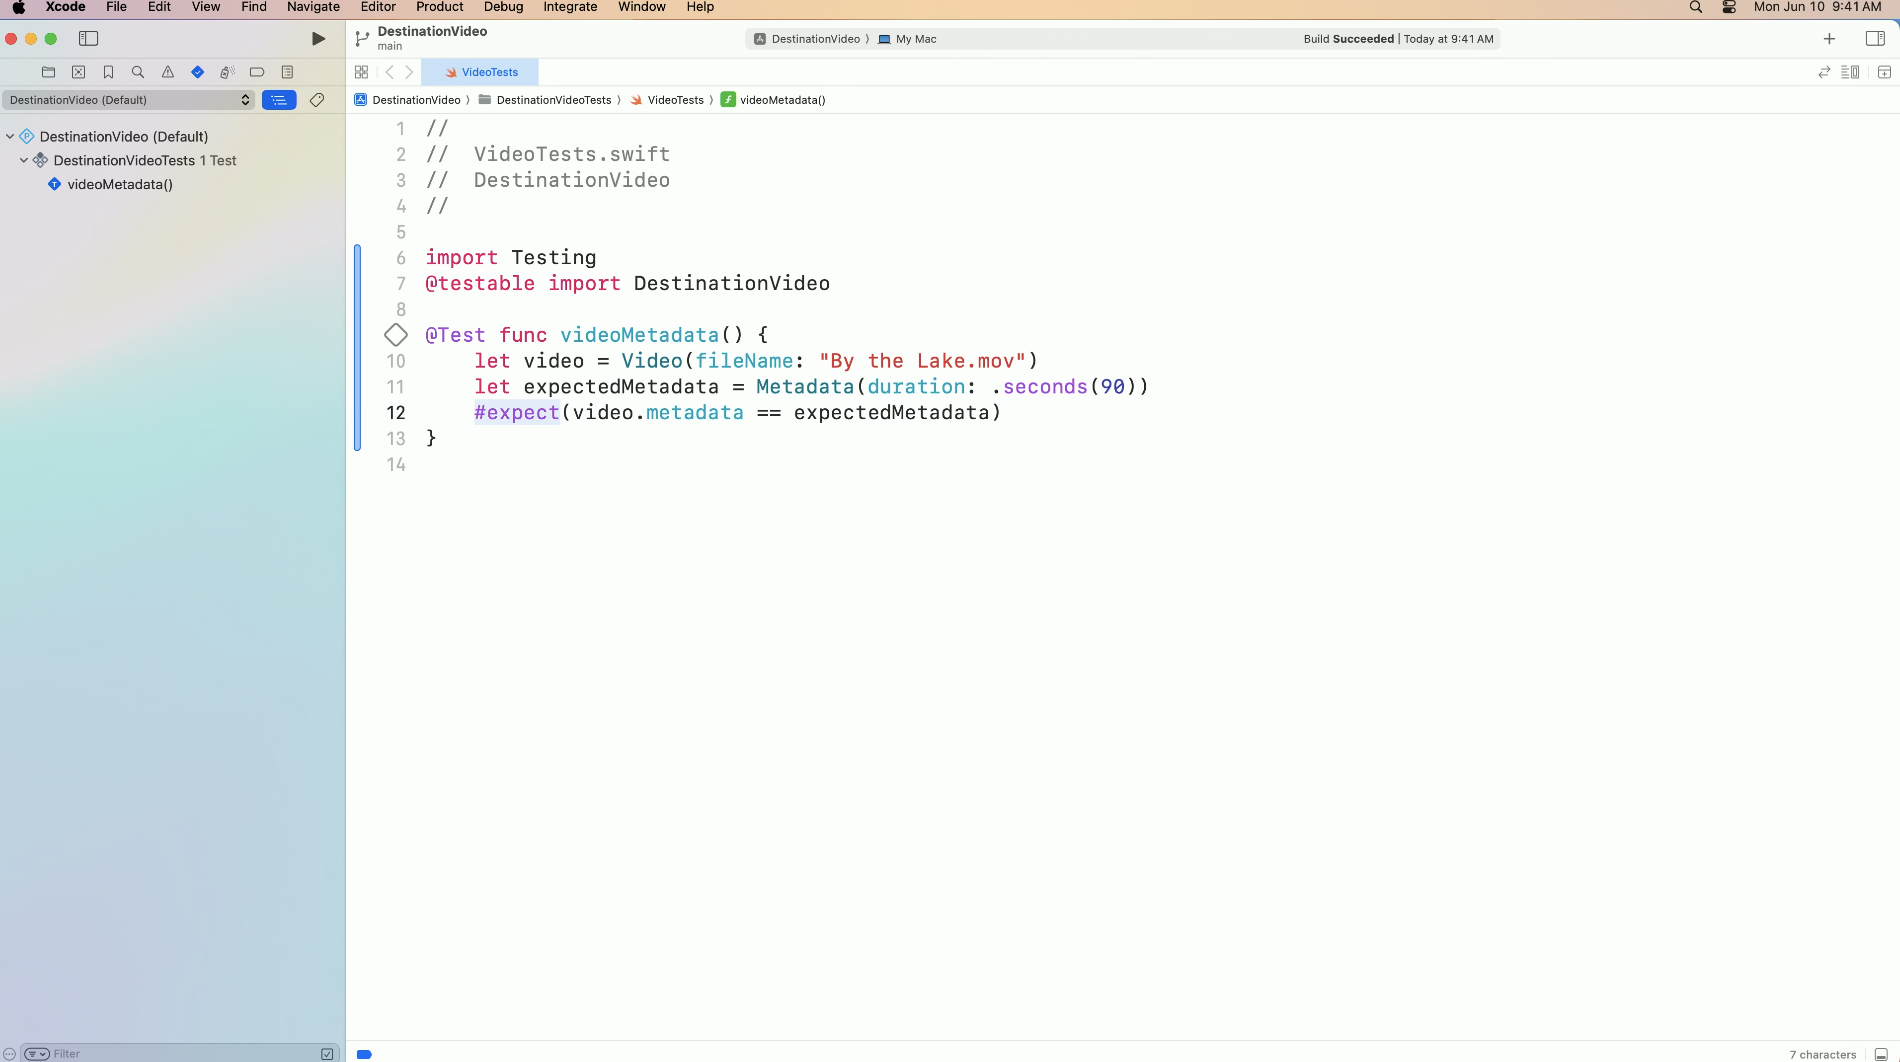
Task: Open the Bookmark navigator
Action: (x=108, y=72)
